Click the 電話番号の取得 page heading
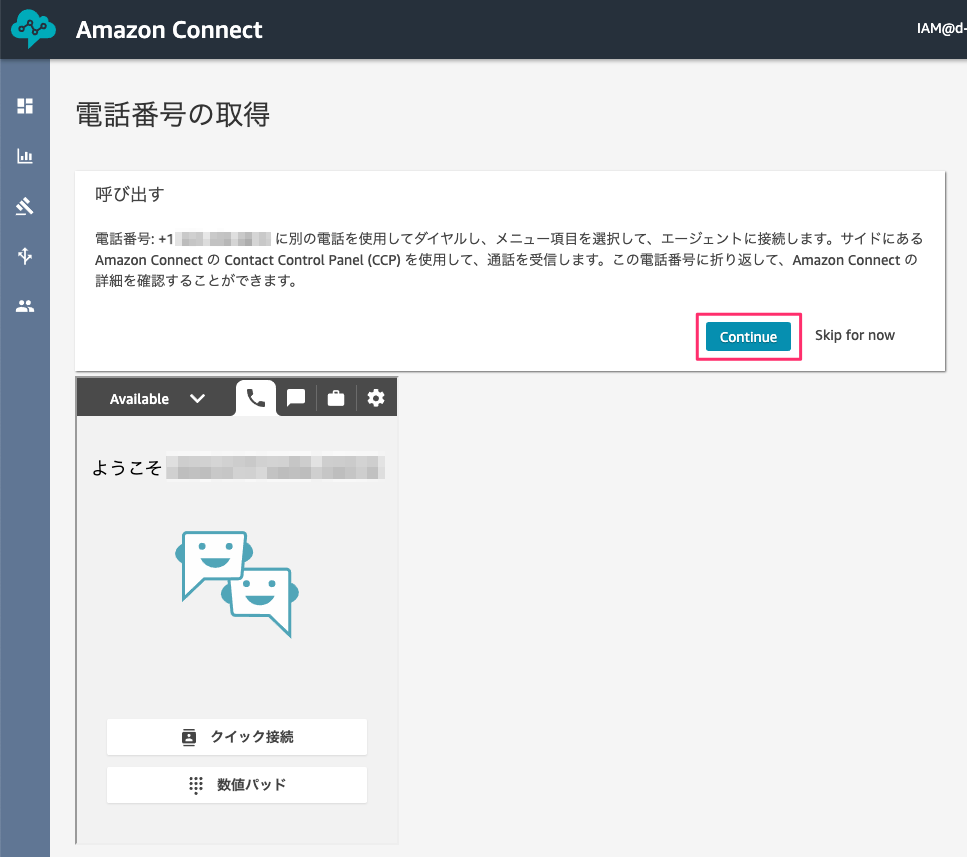 (173, 115)
